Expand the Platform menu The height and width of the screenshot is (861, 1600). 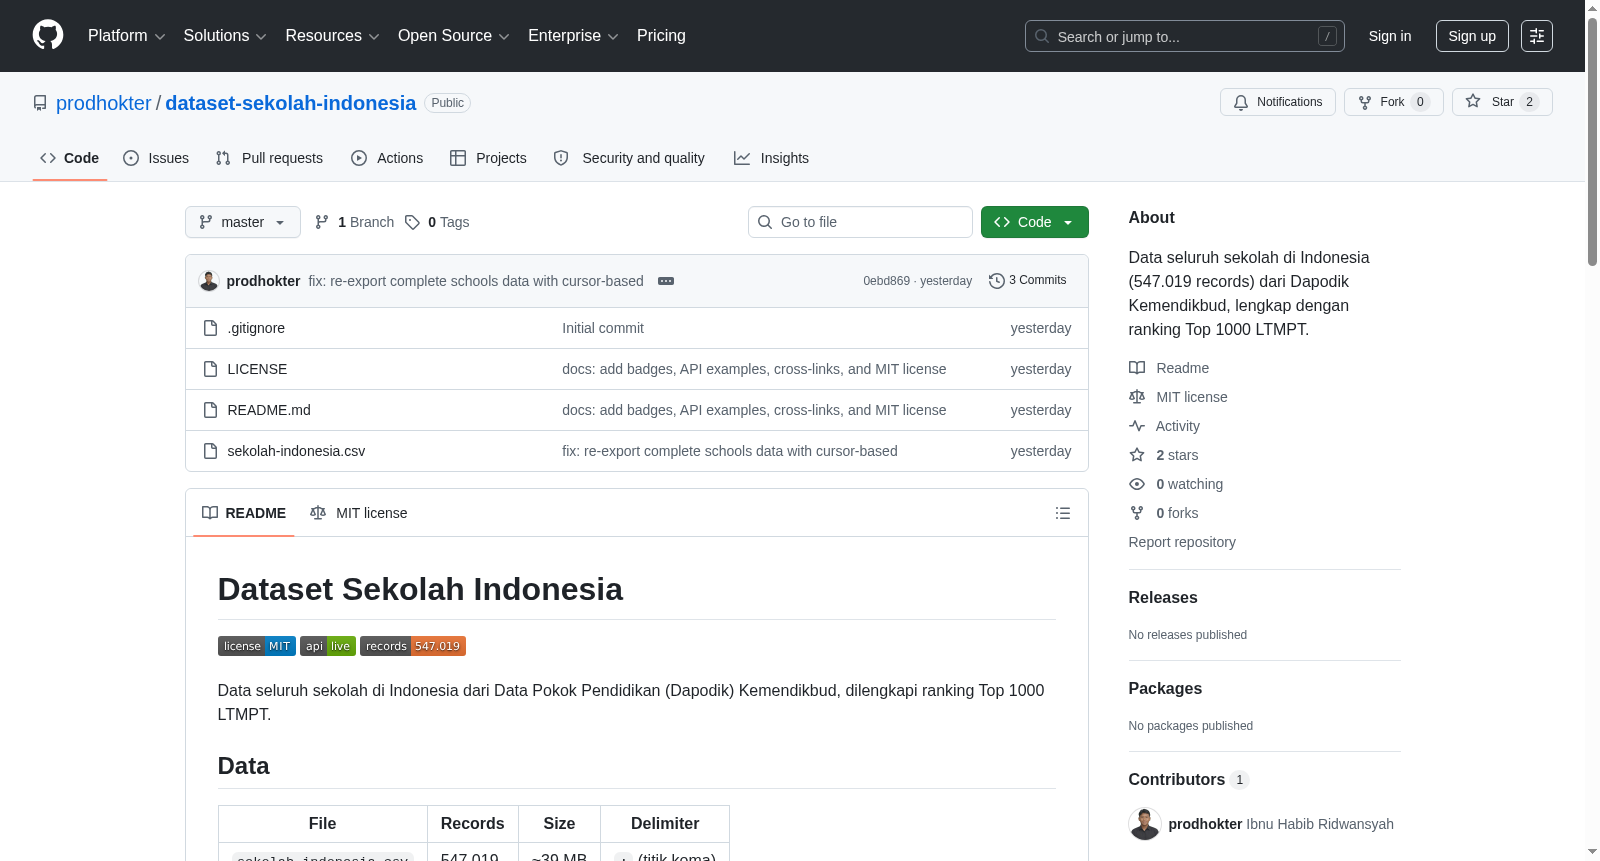pos(126,36)
